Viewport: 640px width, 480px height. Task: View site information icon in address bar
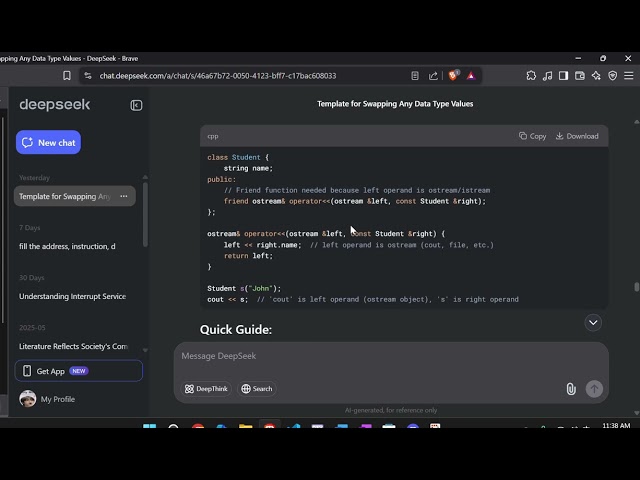pyautogui.click(x=88, y=76)
